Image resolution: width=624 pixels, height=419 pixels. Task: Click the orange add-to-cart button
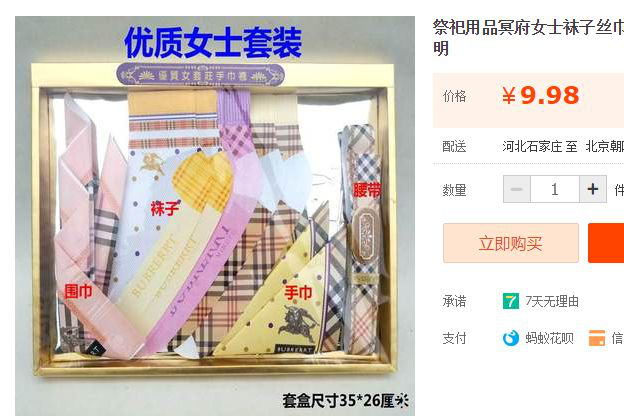click(x=606, y=243)
